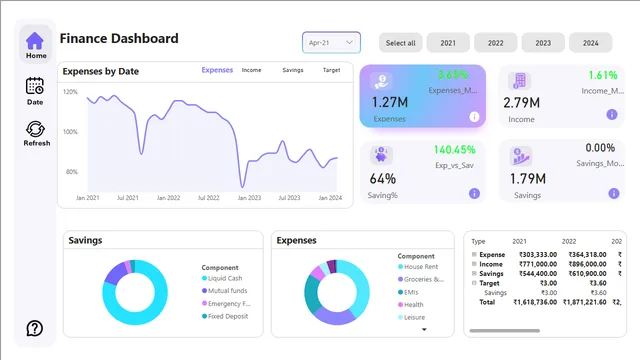Image resolution: width=640 pixels, height=360 pixels.
Task: Click the 64% Saving% value
Action: coord(382,179)
